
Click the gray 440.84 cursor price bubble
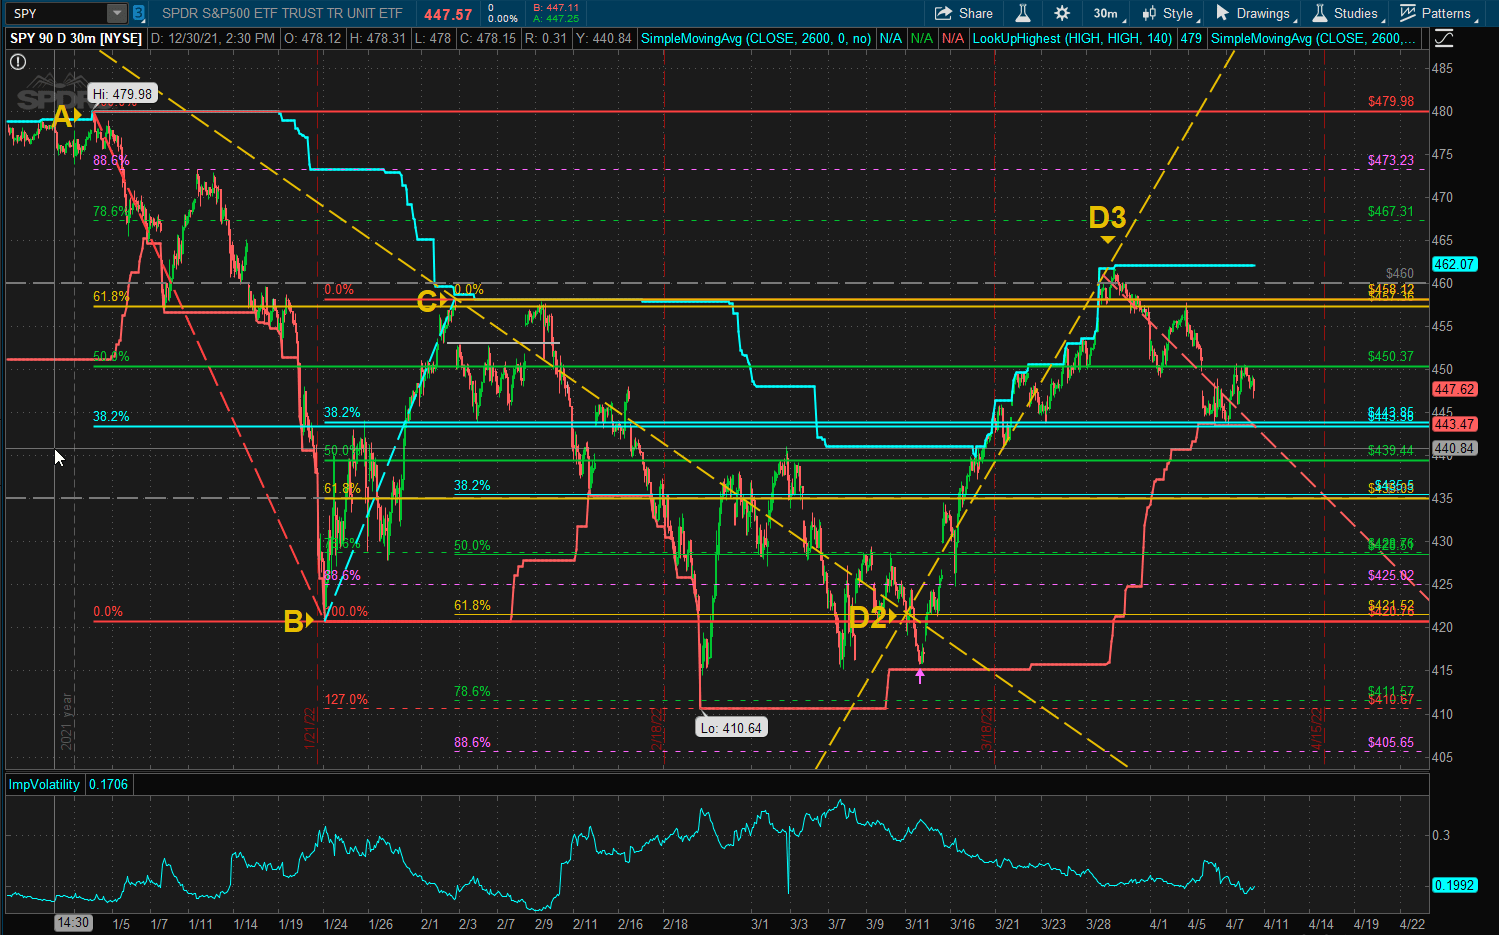pos(1454,448)
